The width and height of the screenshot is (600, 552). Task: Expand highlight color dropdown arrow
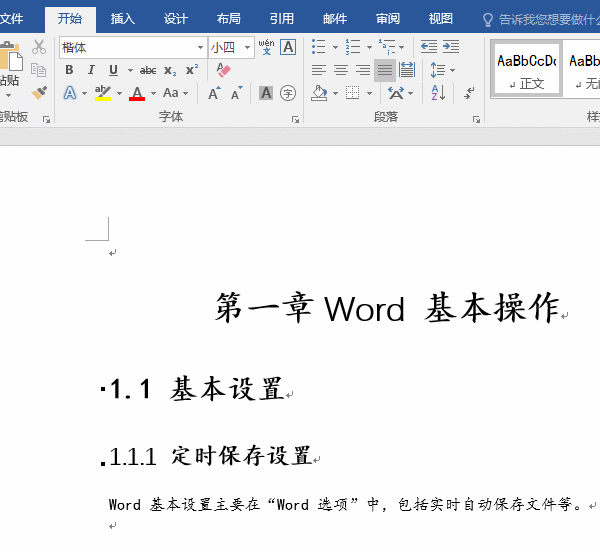[119, 93]
